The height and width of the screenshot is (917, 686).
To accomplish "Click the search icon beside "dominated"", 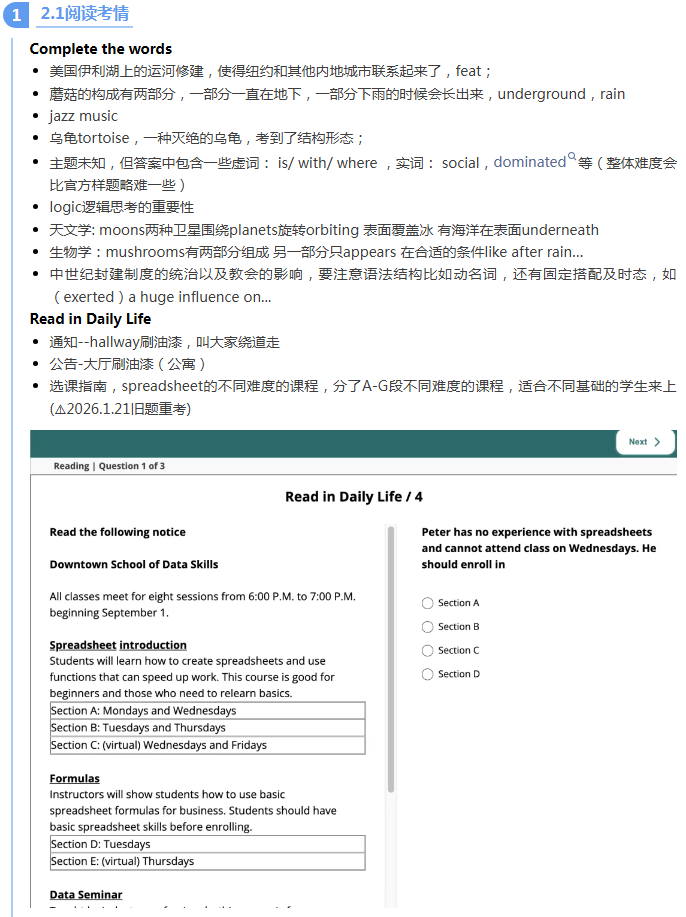I will click(572, 157).
